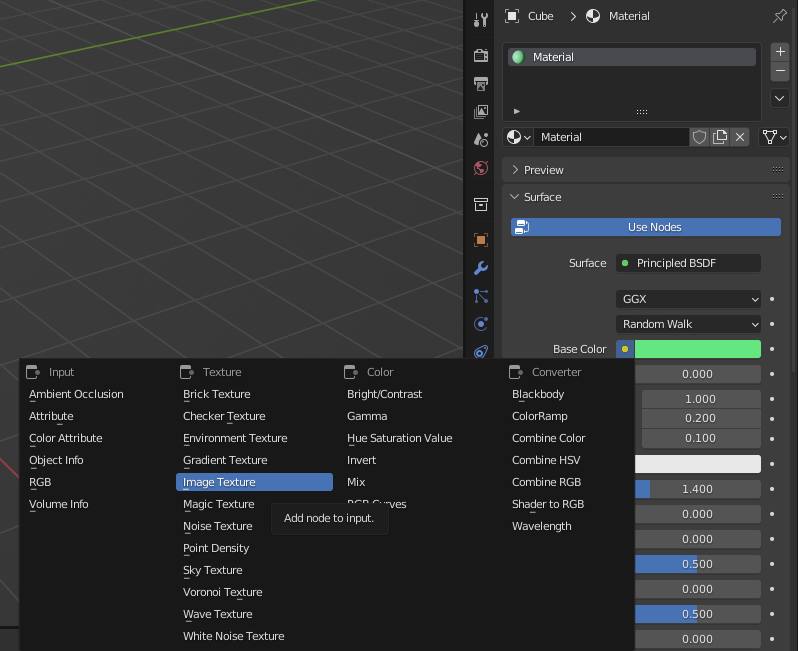The image size is (798, 651).
Task: Toggle animate dot beside lower 0.500 slider
Action: tap(772, 614)
